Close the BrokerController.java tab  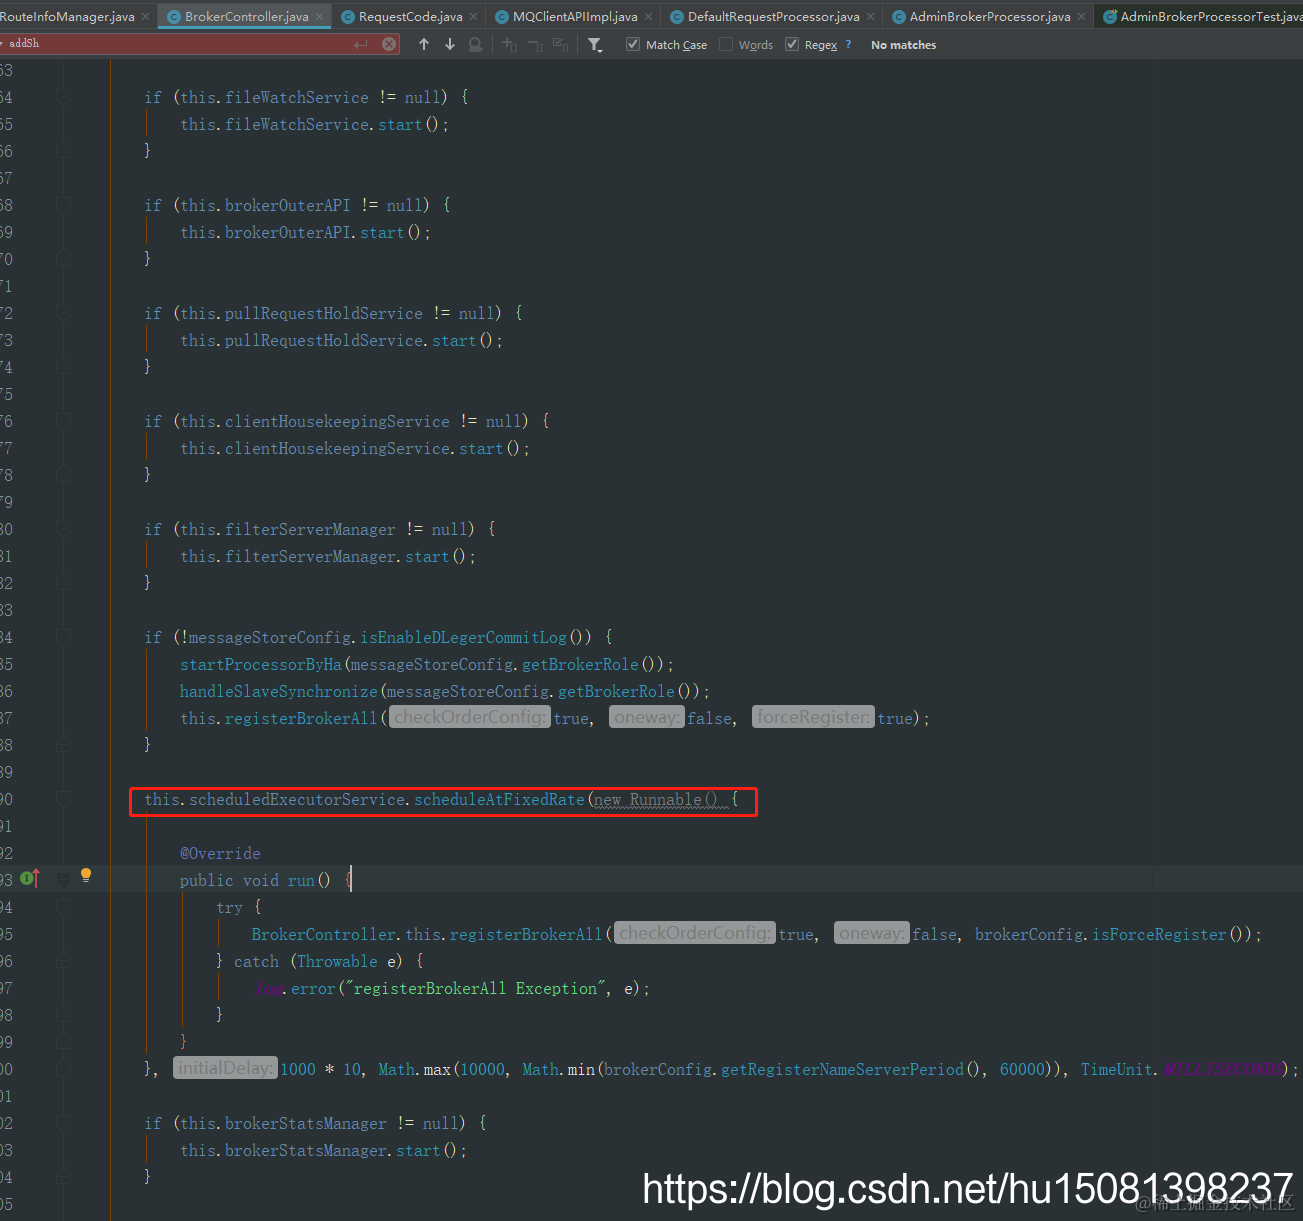[x=320, y=16]
